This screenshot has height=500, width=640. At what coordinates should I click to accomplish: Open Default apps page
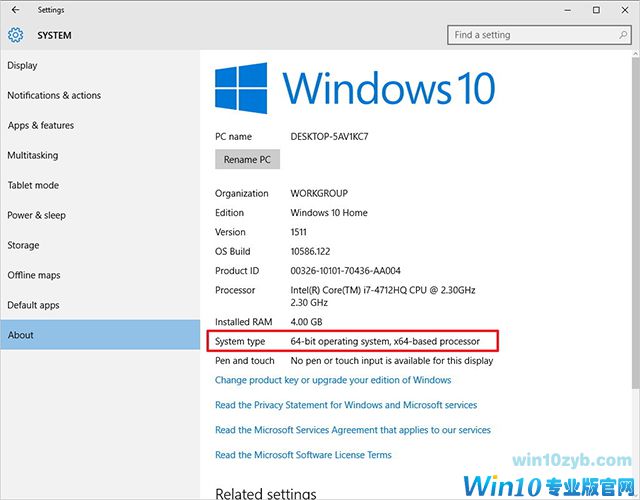(100, 305)
